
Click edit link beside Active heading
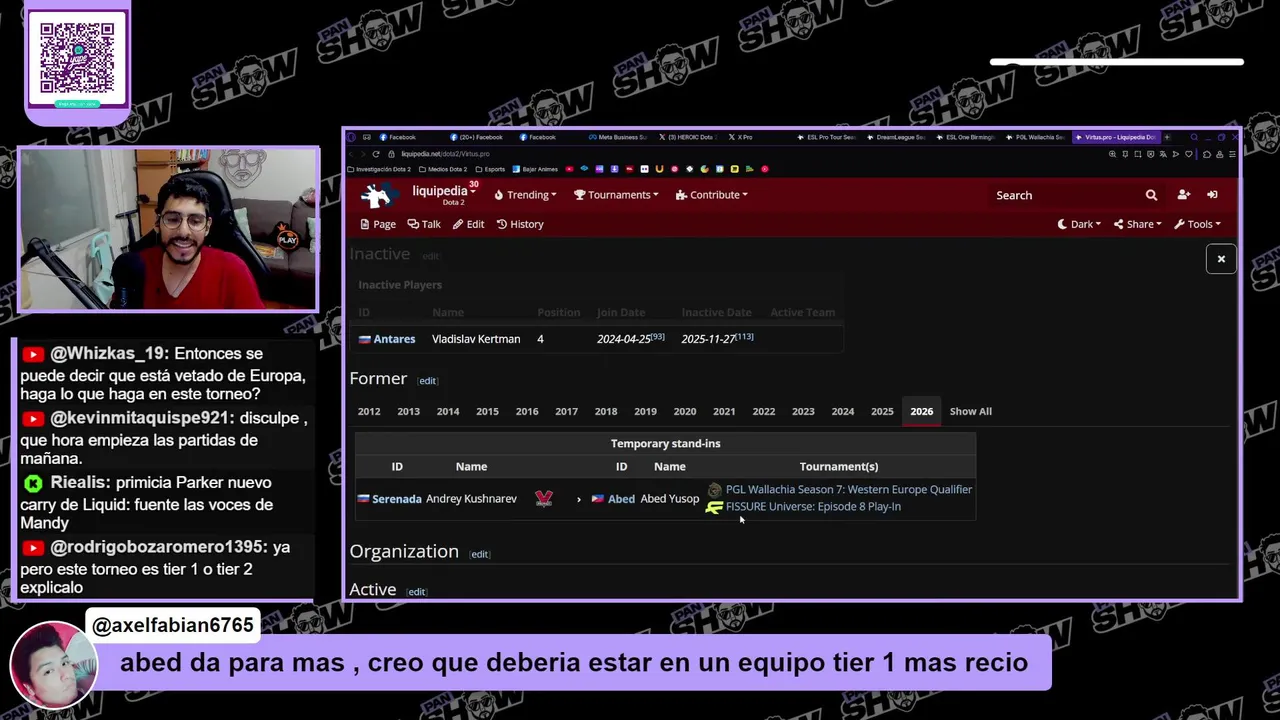[x=416, y=592]
